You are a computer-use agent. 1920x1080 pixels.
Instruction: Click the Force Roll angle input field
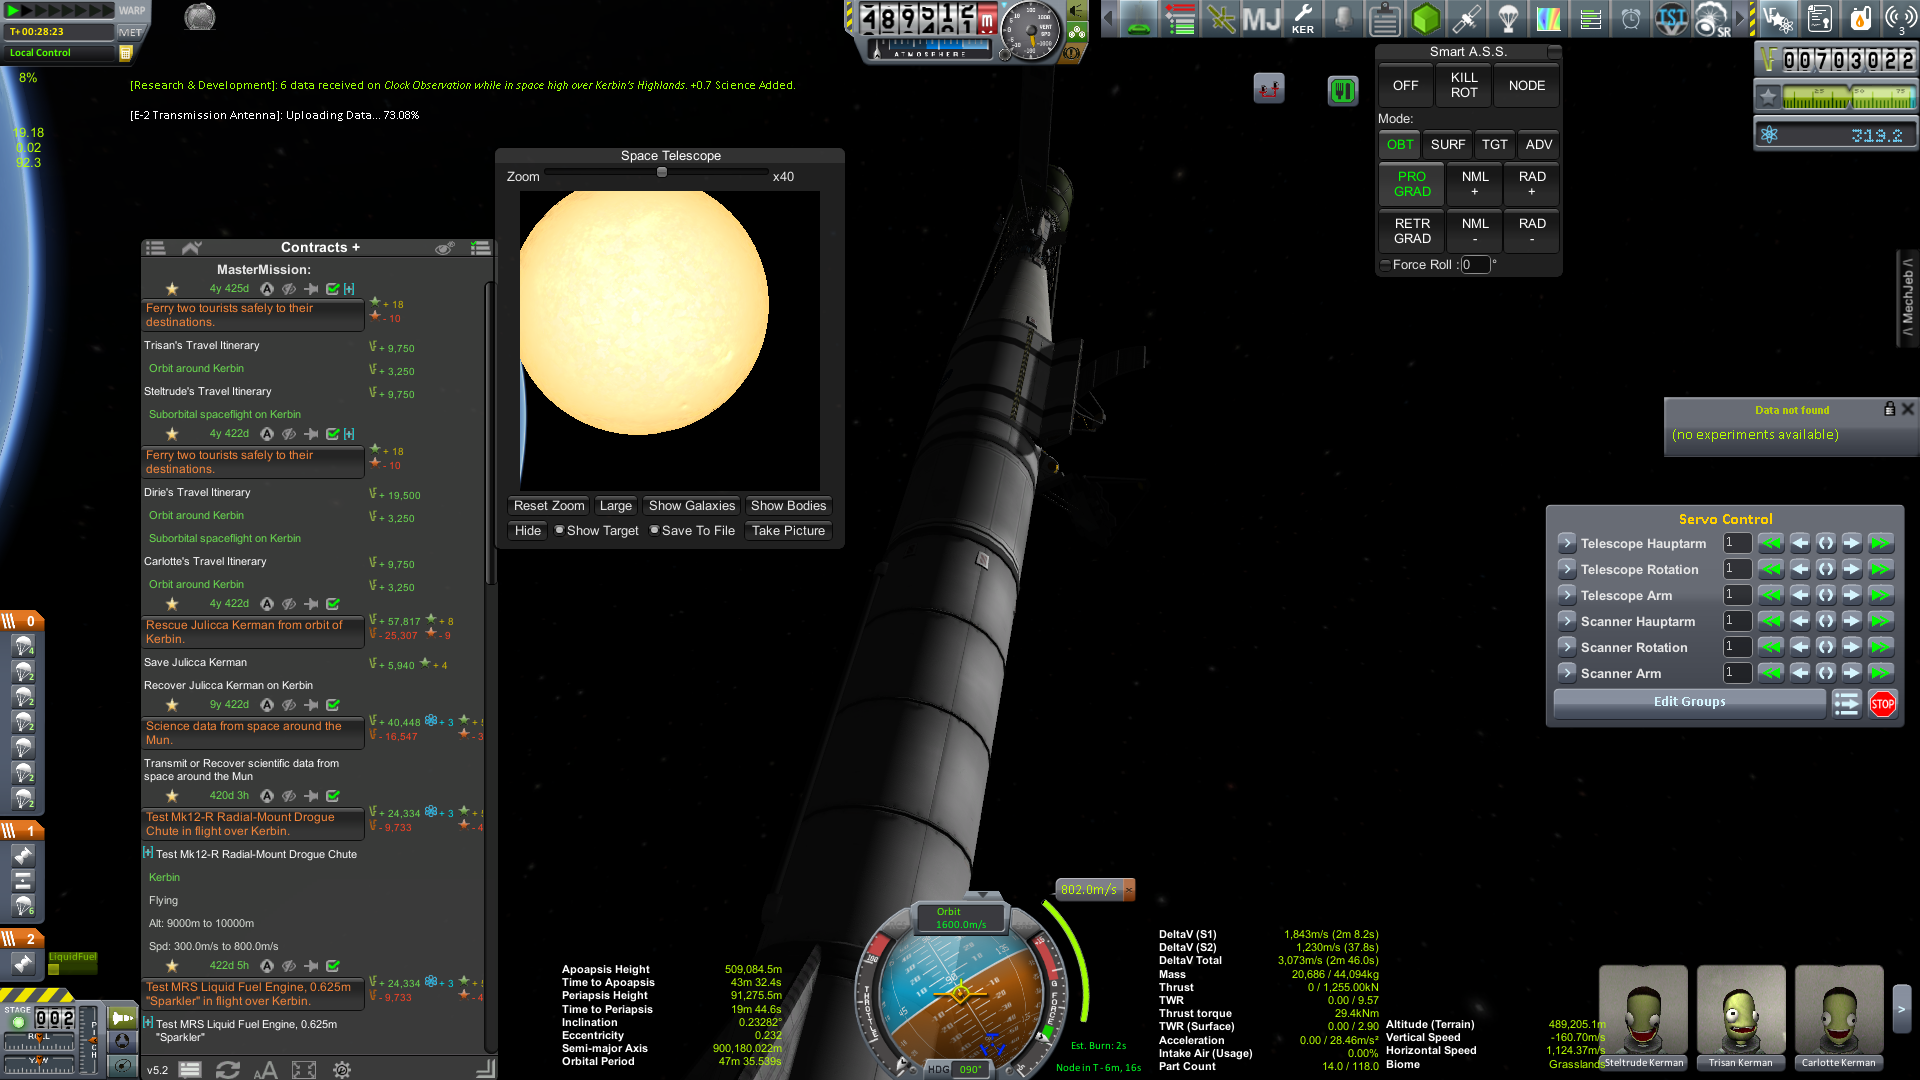(1475, 265)
